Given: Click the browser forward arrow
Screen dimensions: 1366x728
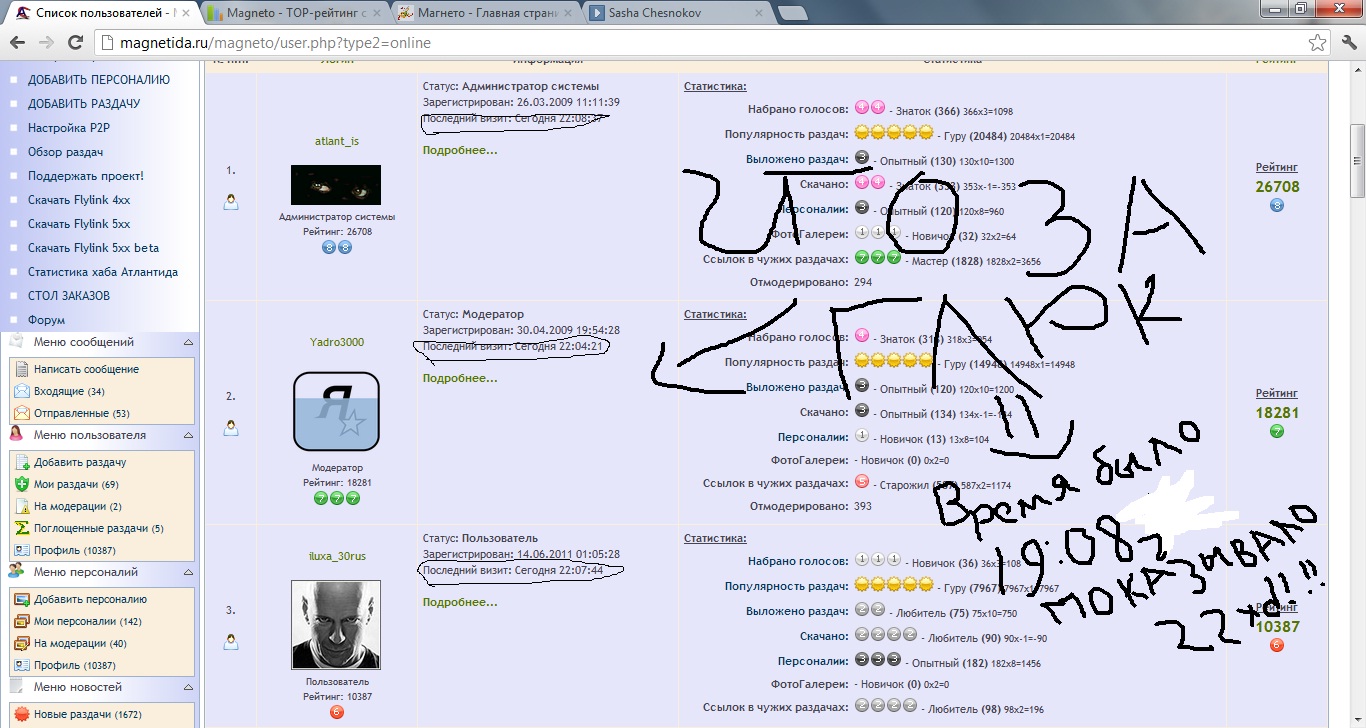Looking at the screenshot, I should tap(46, 43).
